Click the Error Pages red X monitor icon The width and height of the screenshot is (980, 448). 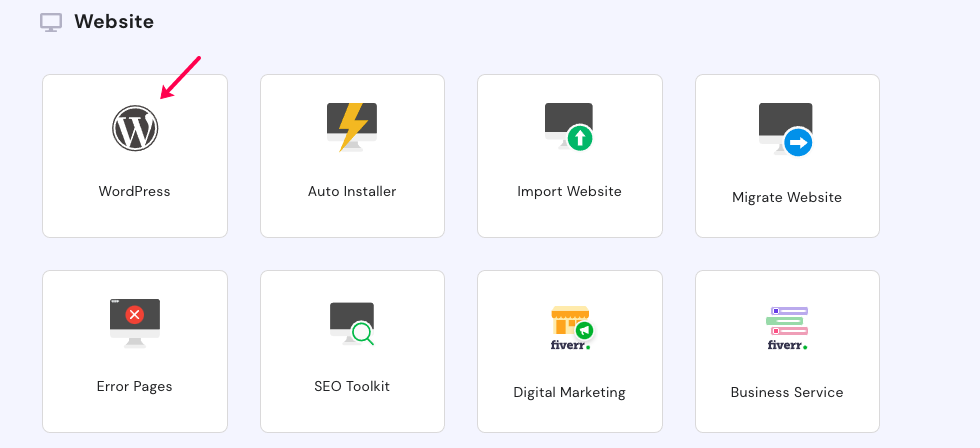point(135,323)
